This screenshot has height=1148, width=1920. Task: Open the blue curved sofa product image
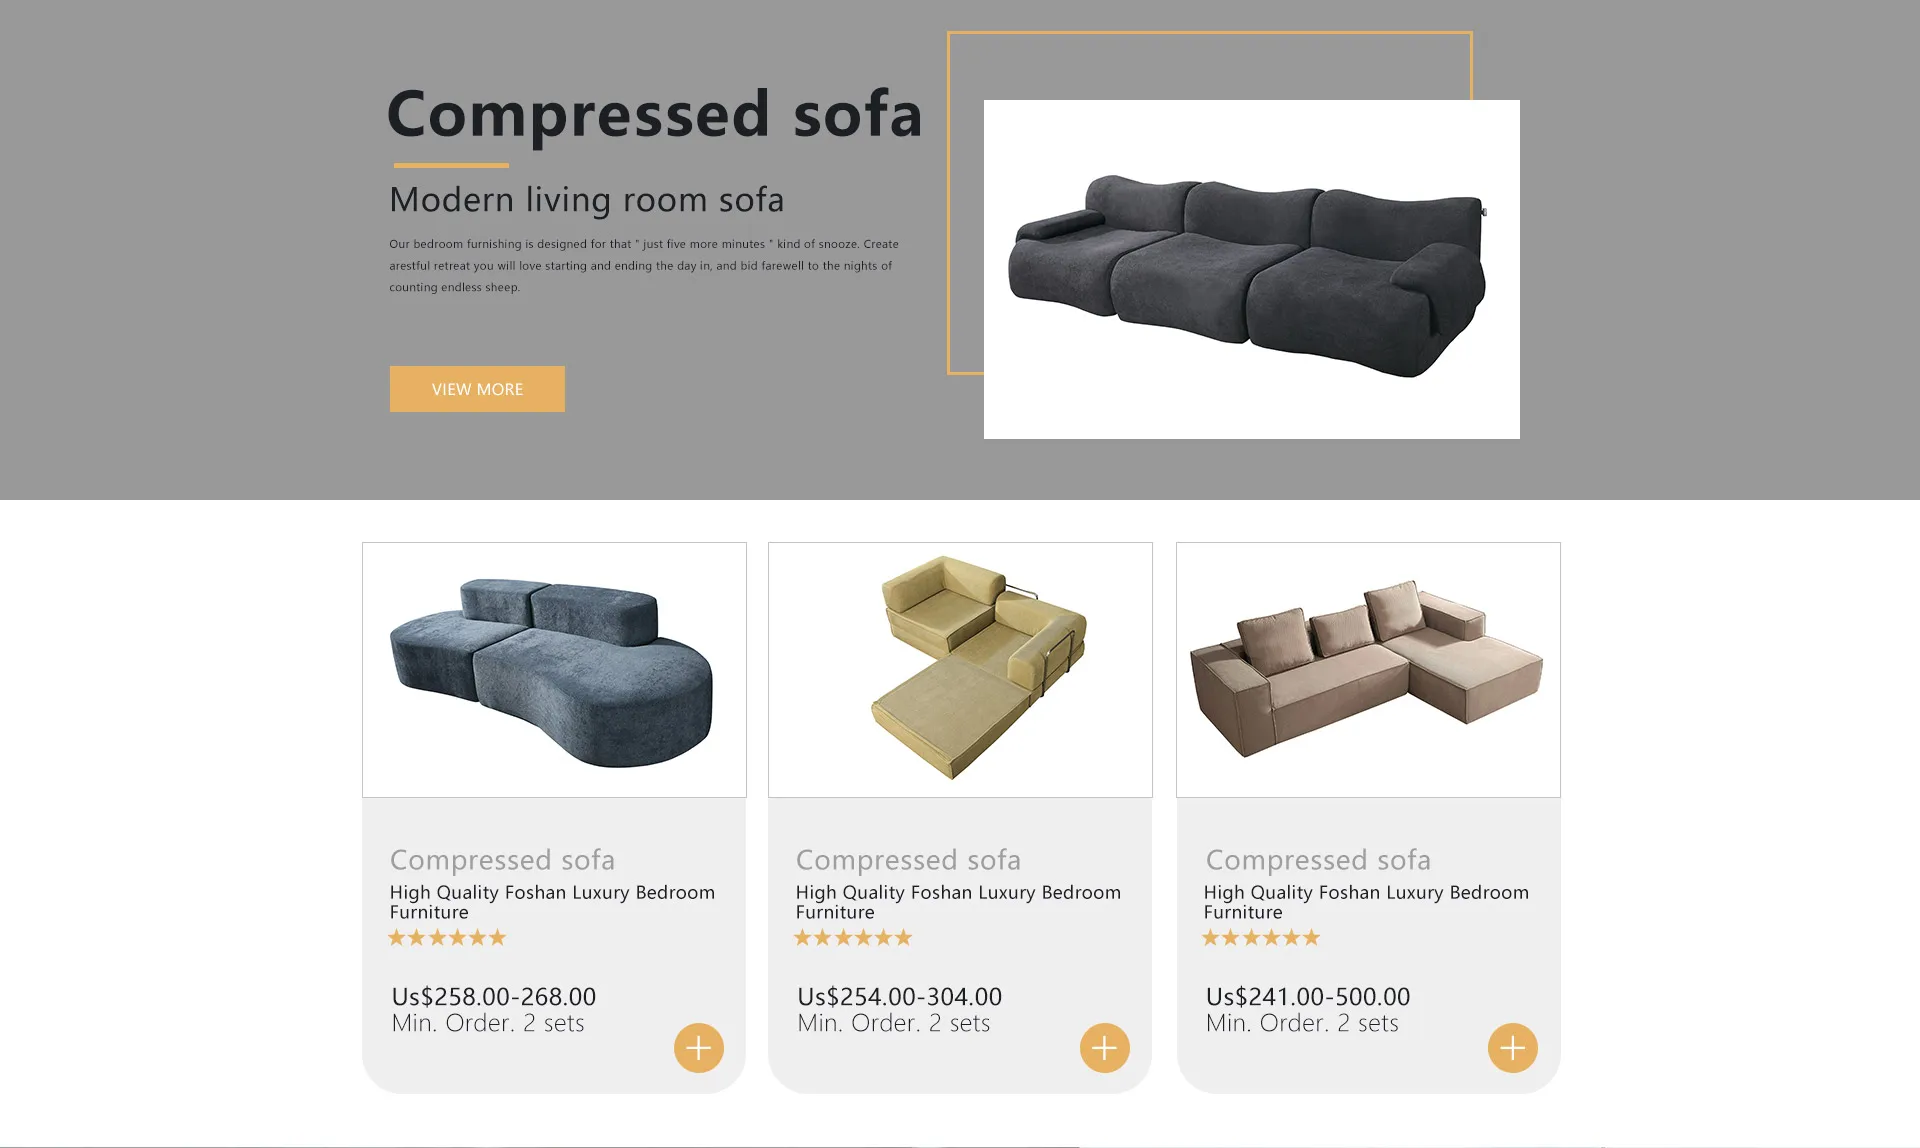pos(554,670)
